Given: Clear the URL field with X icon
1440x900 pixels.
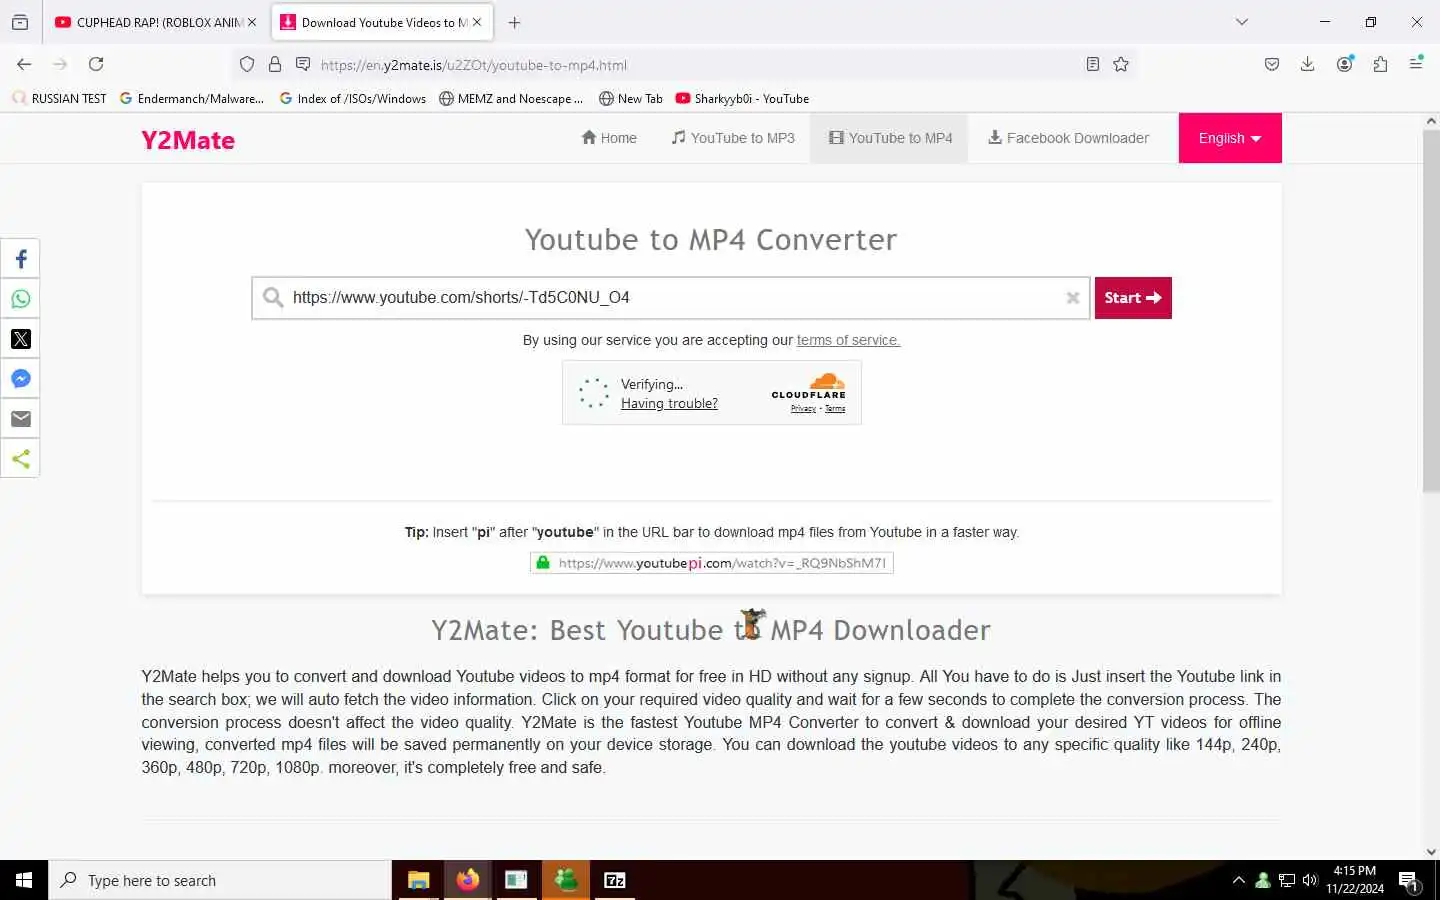Looking at the screenshot, I should (1072, 298).
